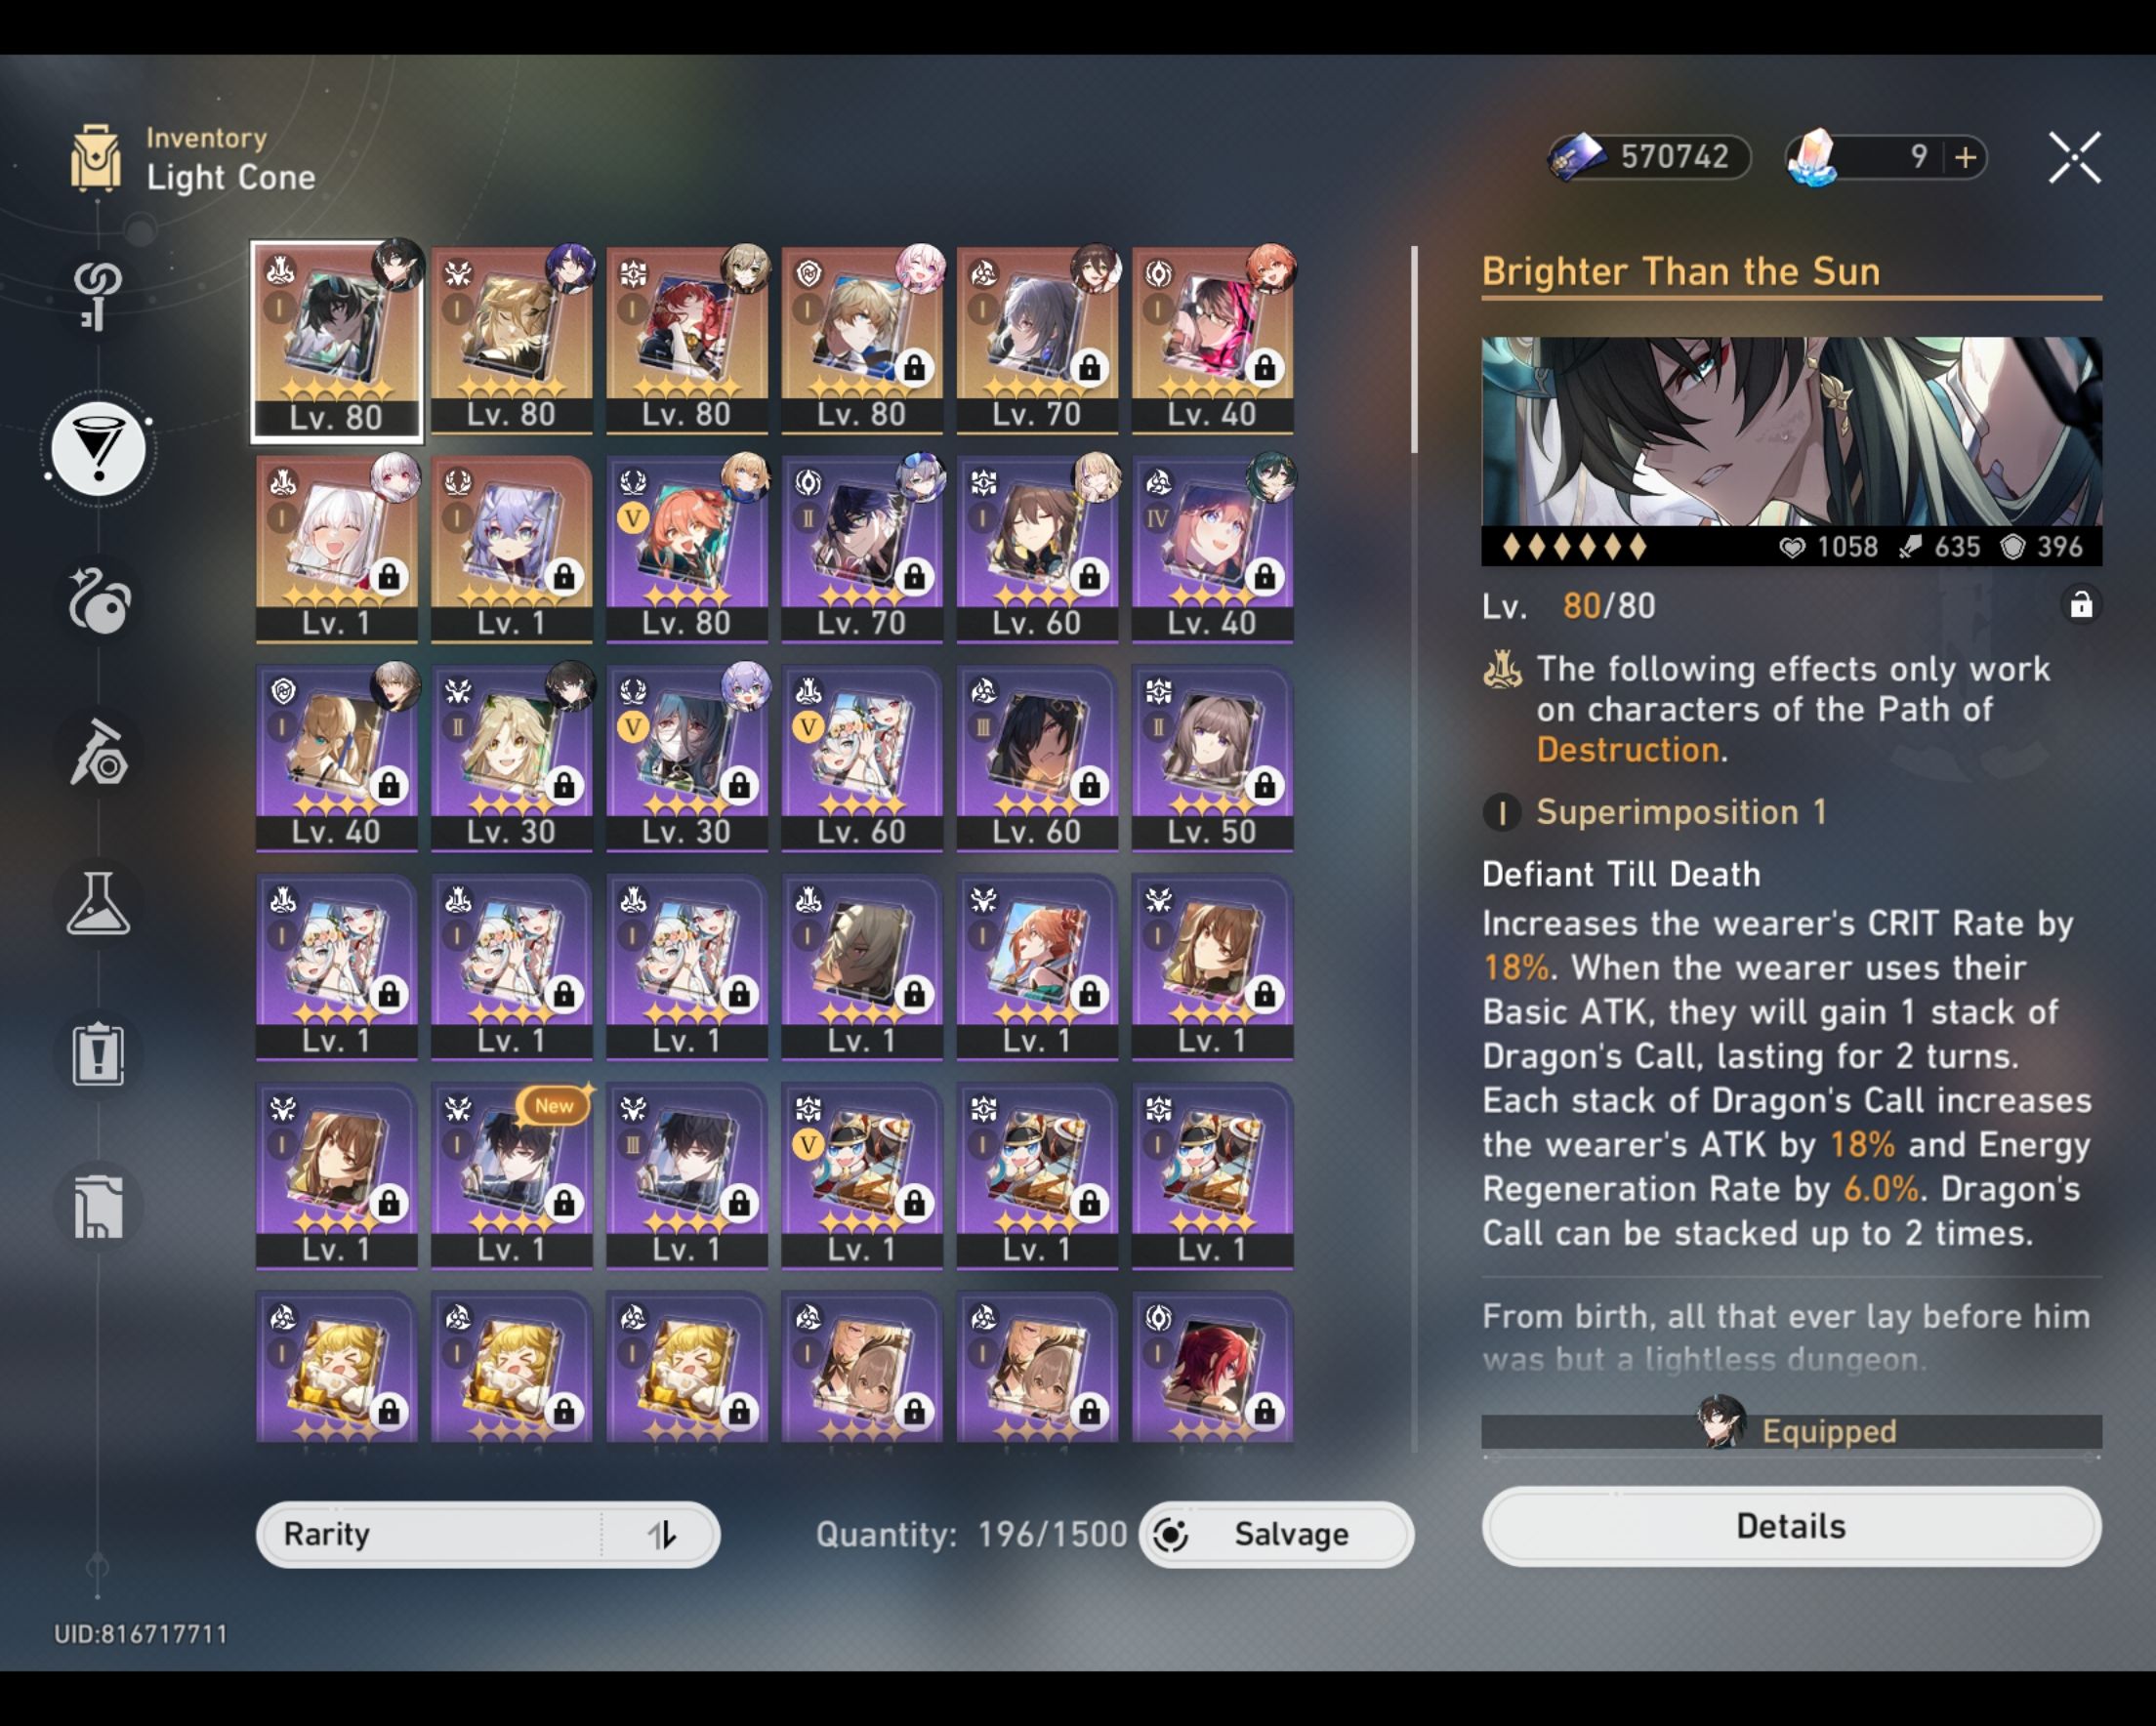This screenshot has width=2156, height=1726.
Task: Reverse sort order with the arrows button
Action: pyautogui.click(x=661, y=1534)
